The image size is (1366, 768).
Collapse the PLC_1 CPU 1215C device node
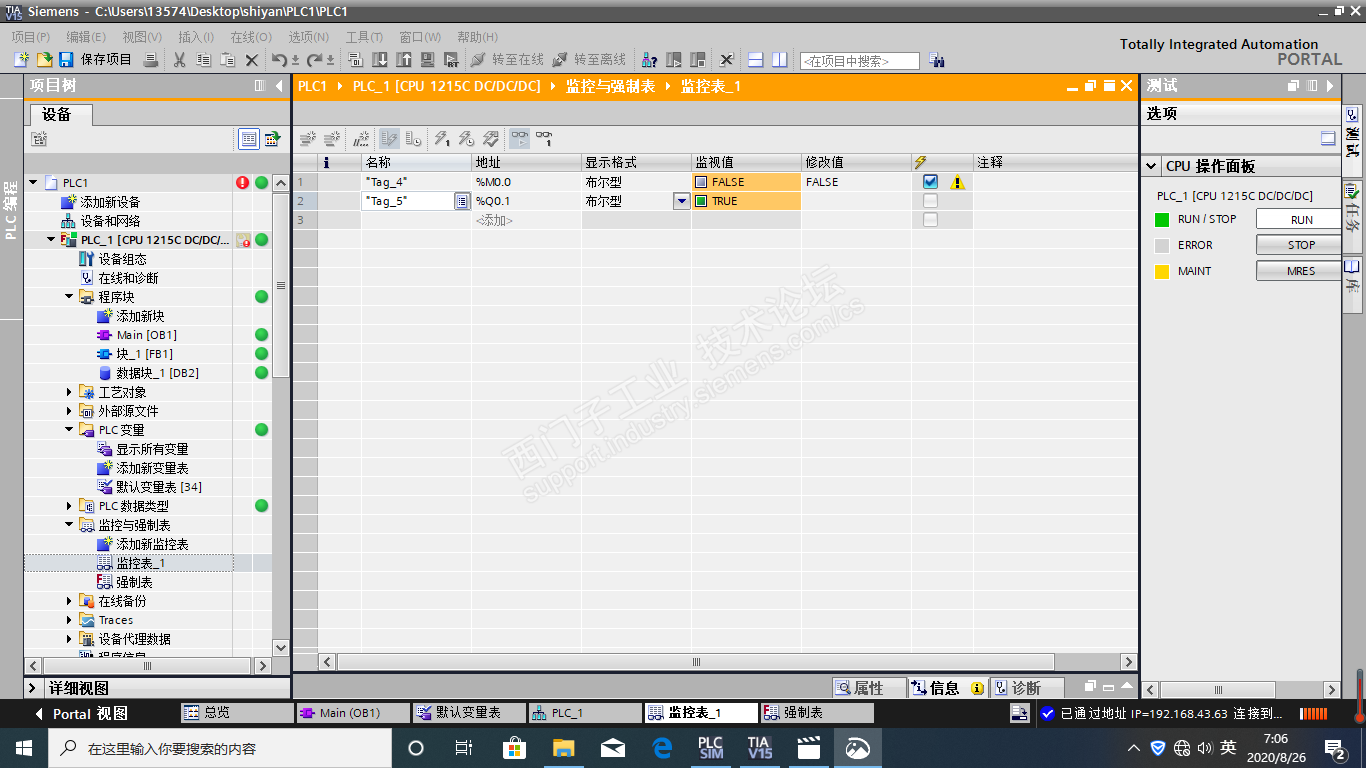[51, 240]
